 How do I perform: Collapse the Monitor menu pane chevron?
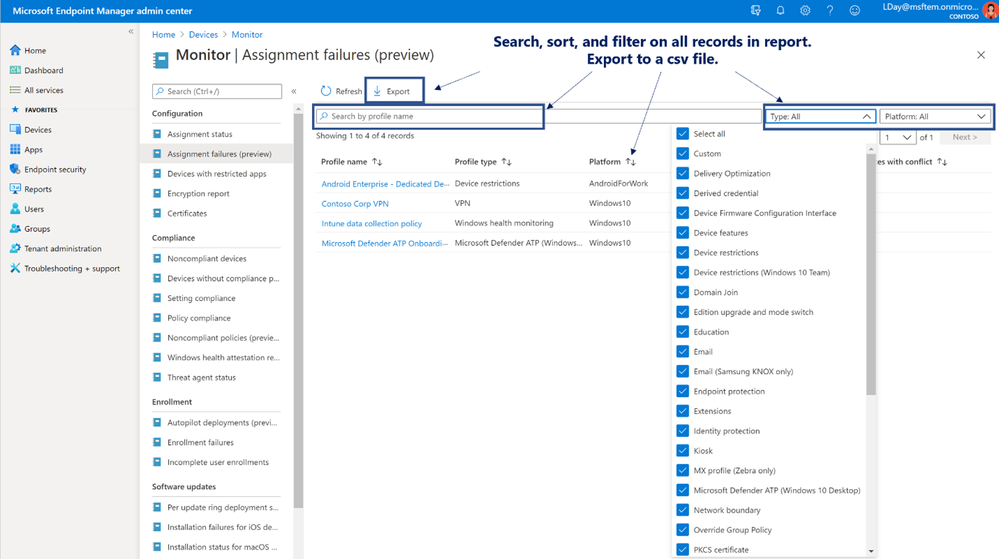tap(294, 91)
